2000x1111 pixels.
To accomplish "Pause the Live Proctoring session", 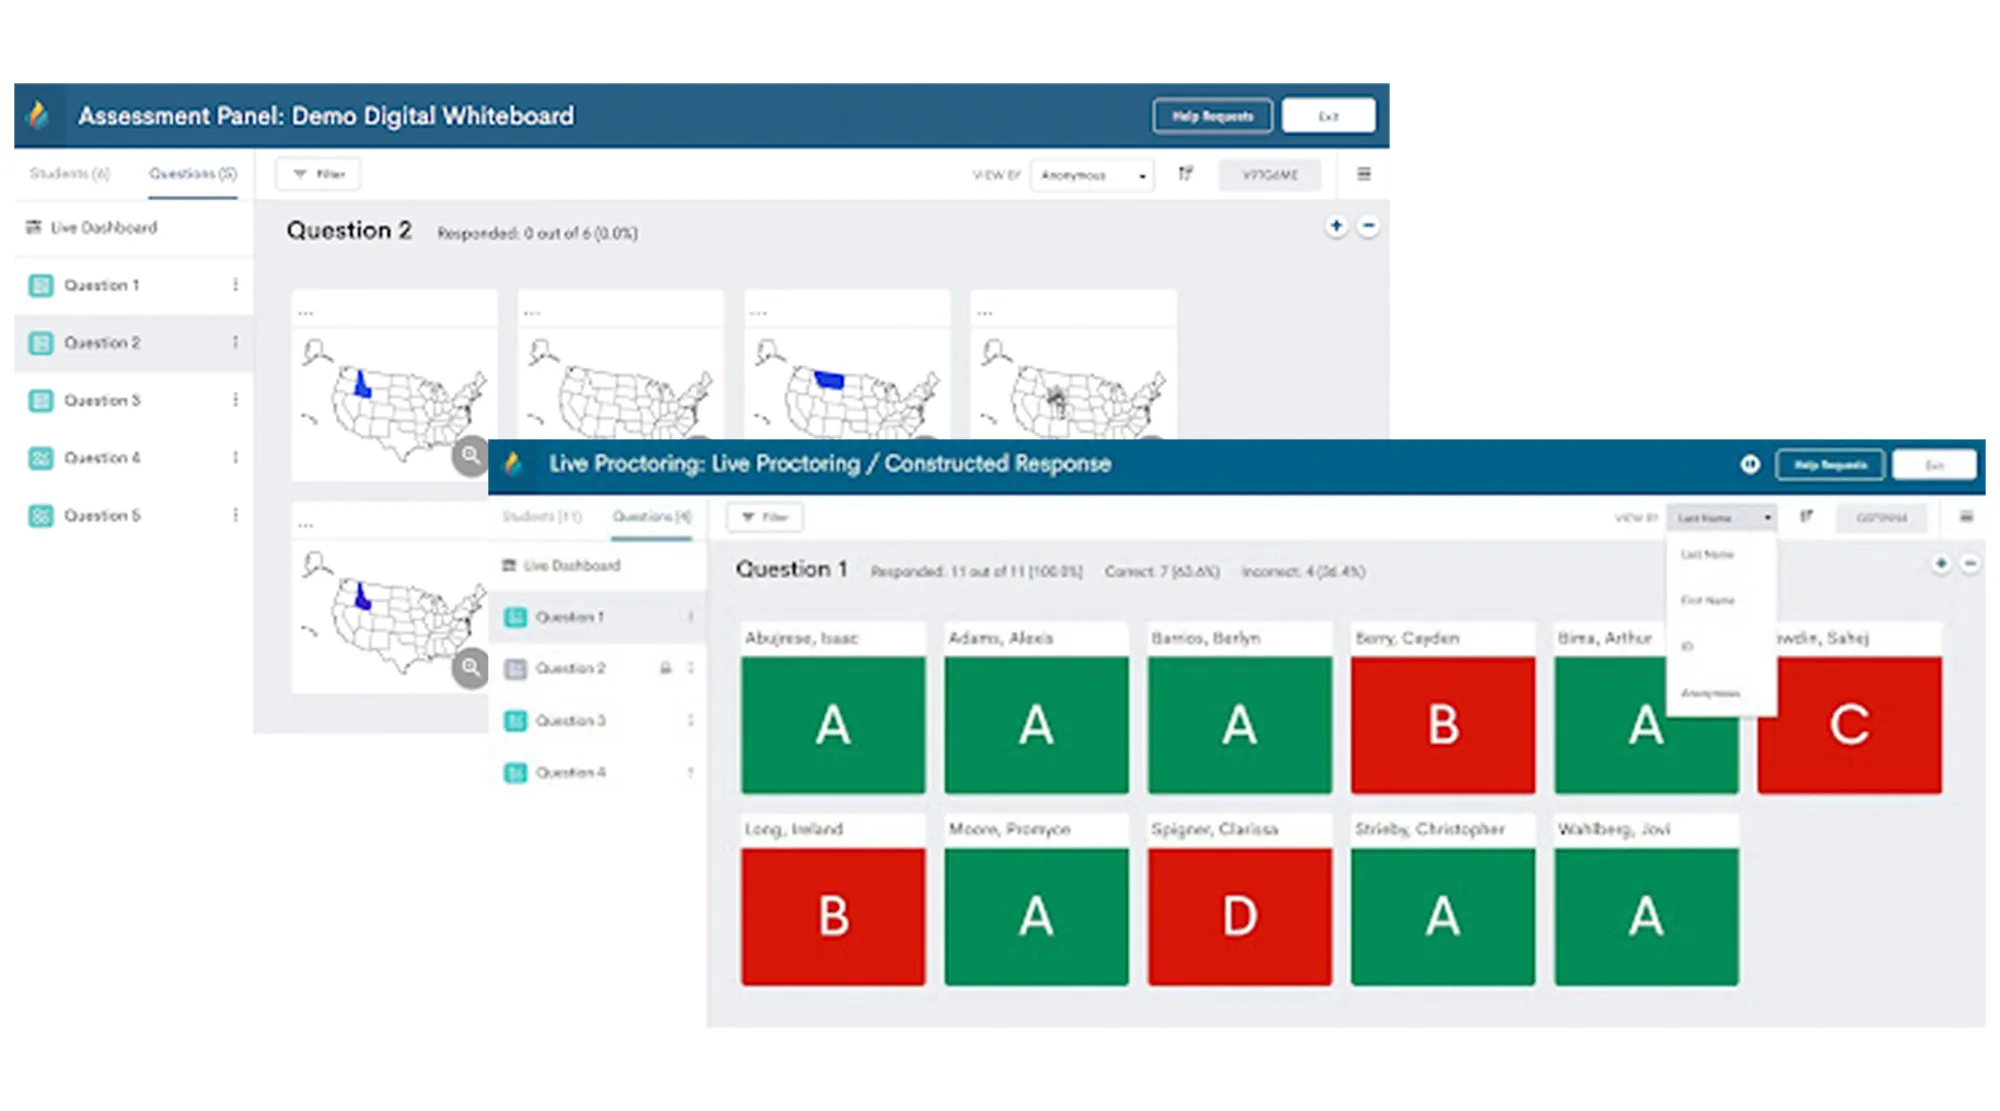I will pyautogui.click(x=1748, y=463).
